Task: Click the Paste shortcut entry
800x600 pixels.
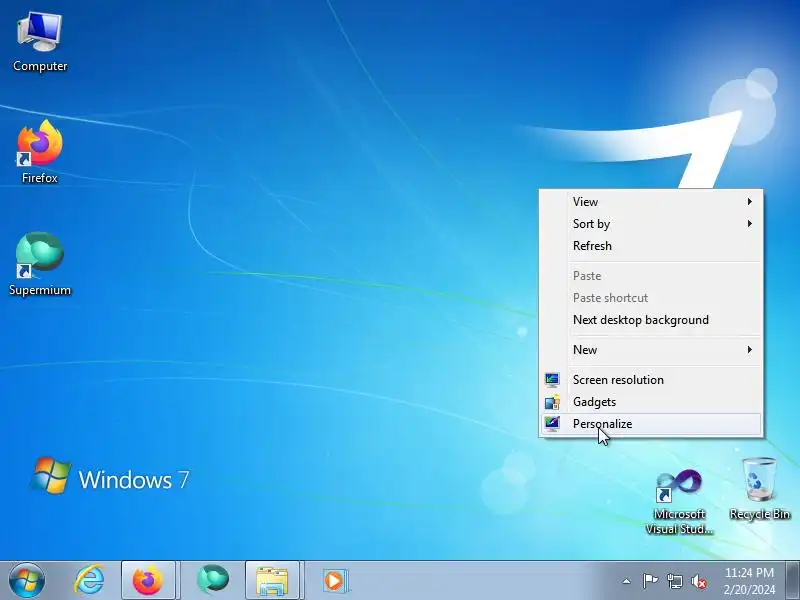Action: click(651, 297)
